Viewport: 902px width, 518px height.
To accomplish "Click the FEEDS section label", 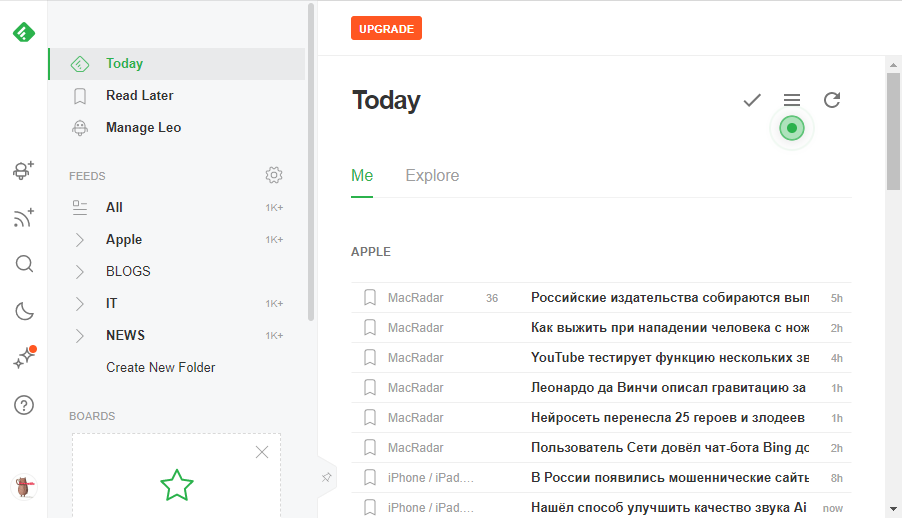I will coord(87,176).
